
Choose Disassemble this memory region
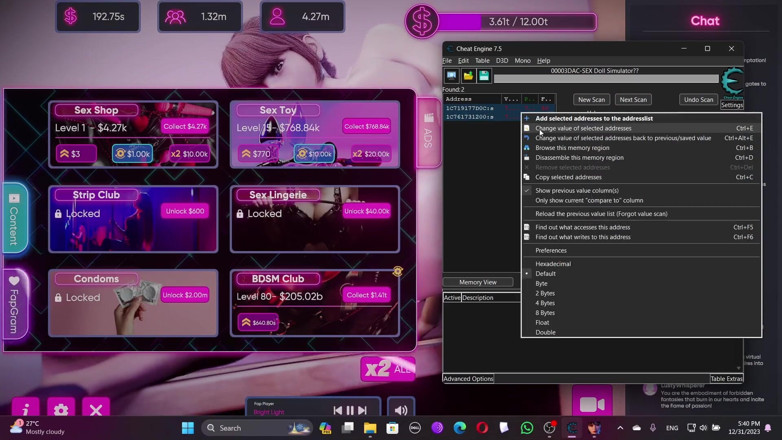pyautogui.click(x=641, y=158)
